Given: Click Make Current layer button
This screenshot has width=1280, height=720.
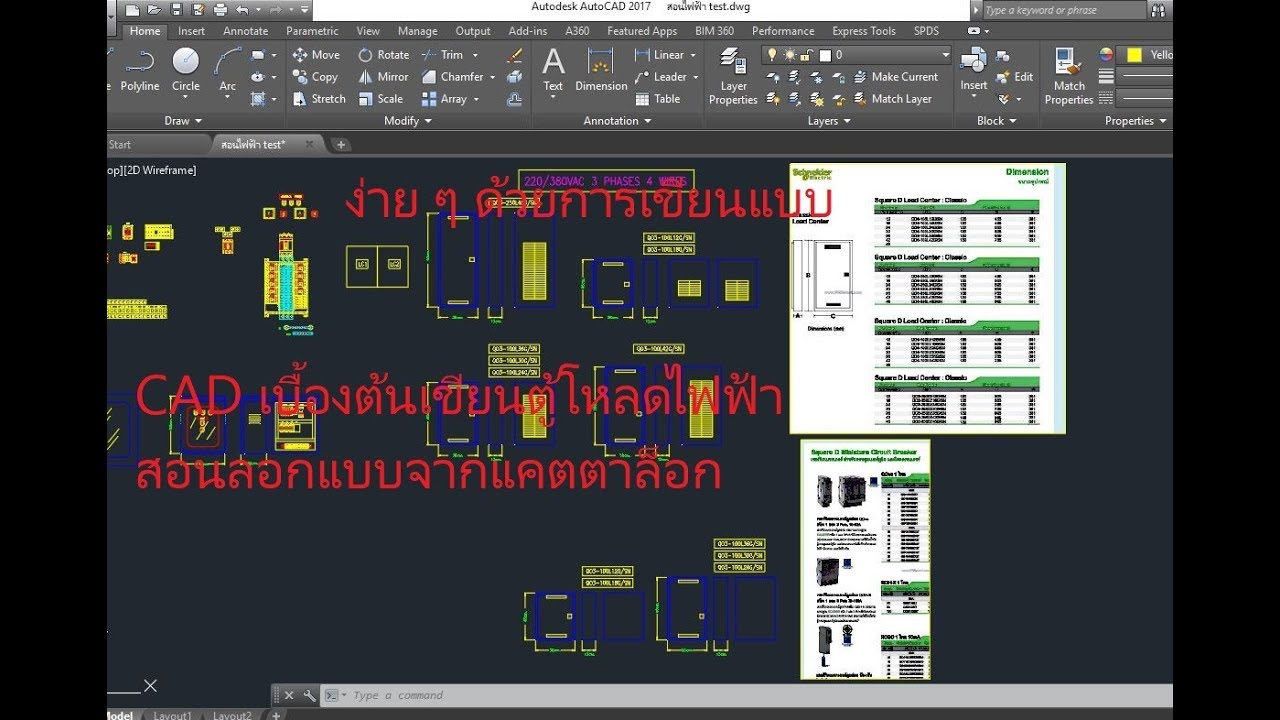Looking at the screenshot, I should 896,77.
